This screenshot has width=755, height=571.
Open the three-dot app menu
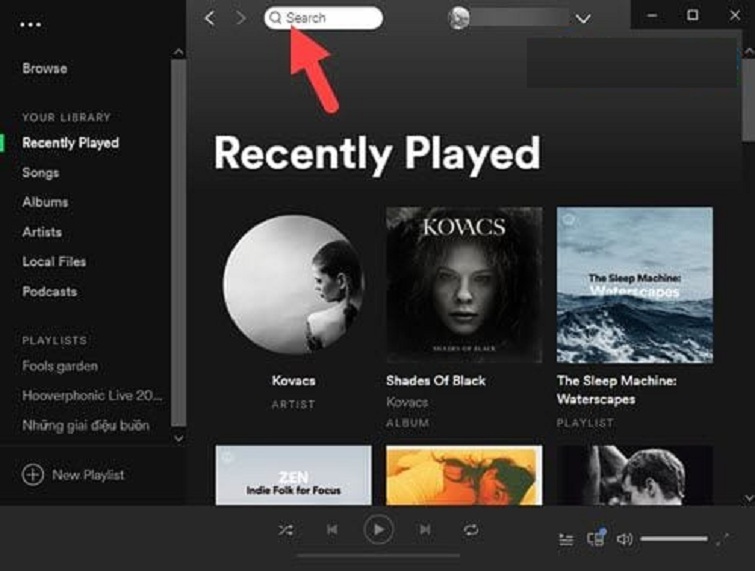pos(32,24)
